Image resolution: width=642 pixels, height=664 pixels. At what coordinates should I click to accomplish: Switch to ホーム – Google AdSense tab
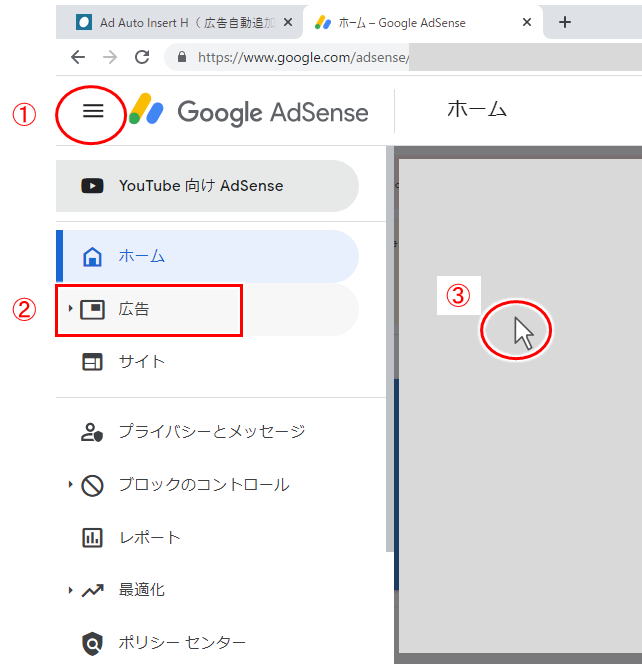point(423,22)
